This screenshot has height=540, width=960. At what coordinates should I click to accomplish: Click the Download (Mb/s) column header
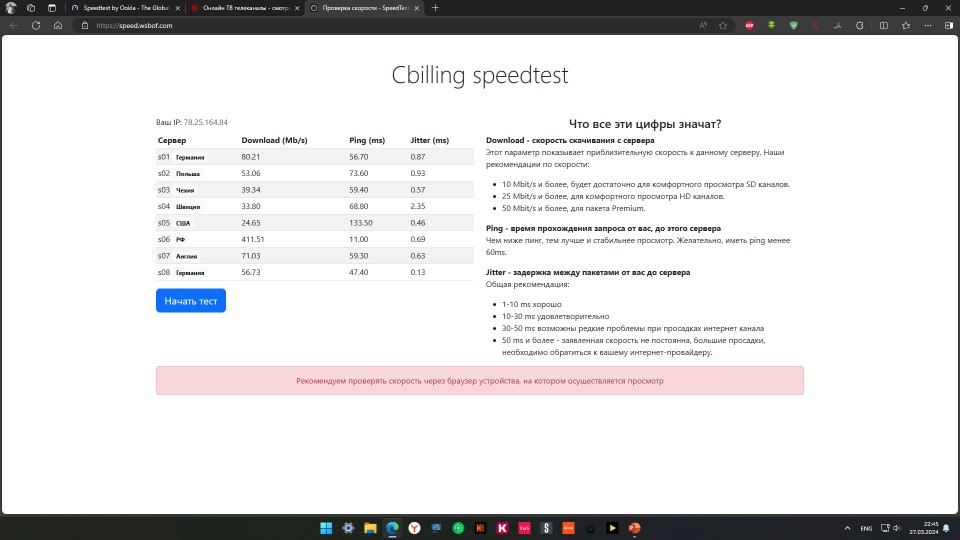click(274, 140)
